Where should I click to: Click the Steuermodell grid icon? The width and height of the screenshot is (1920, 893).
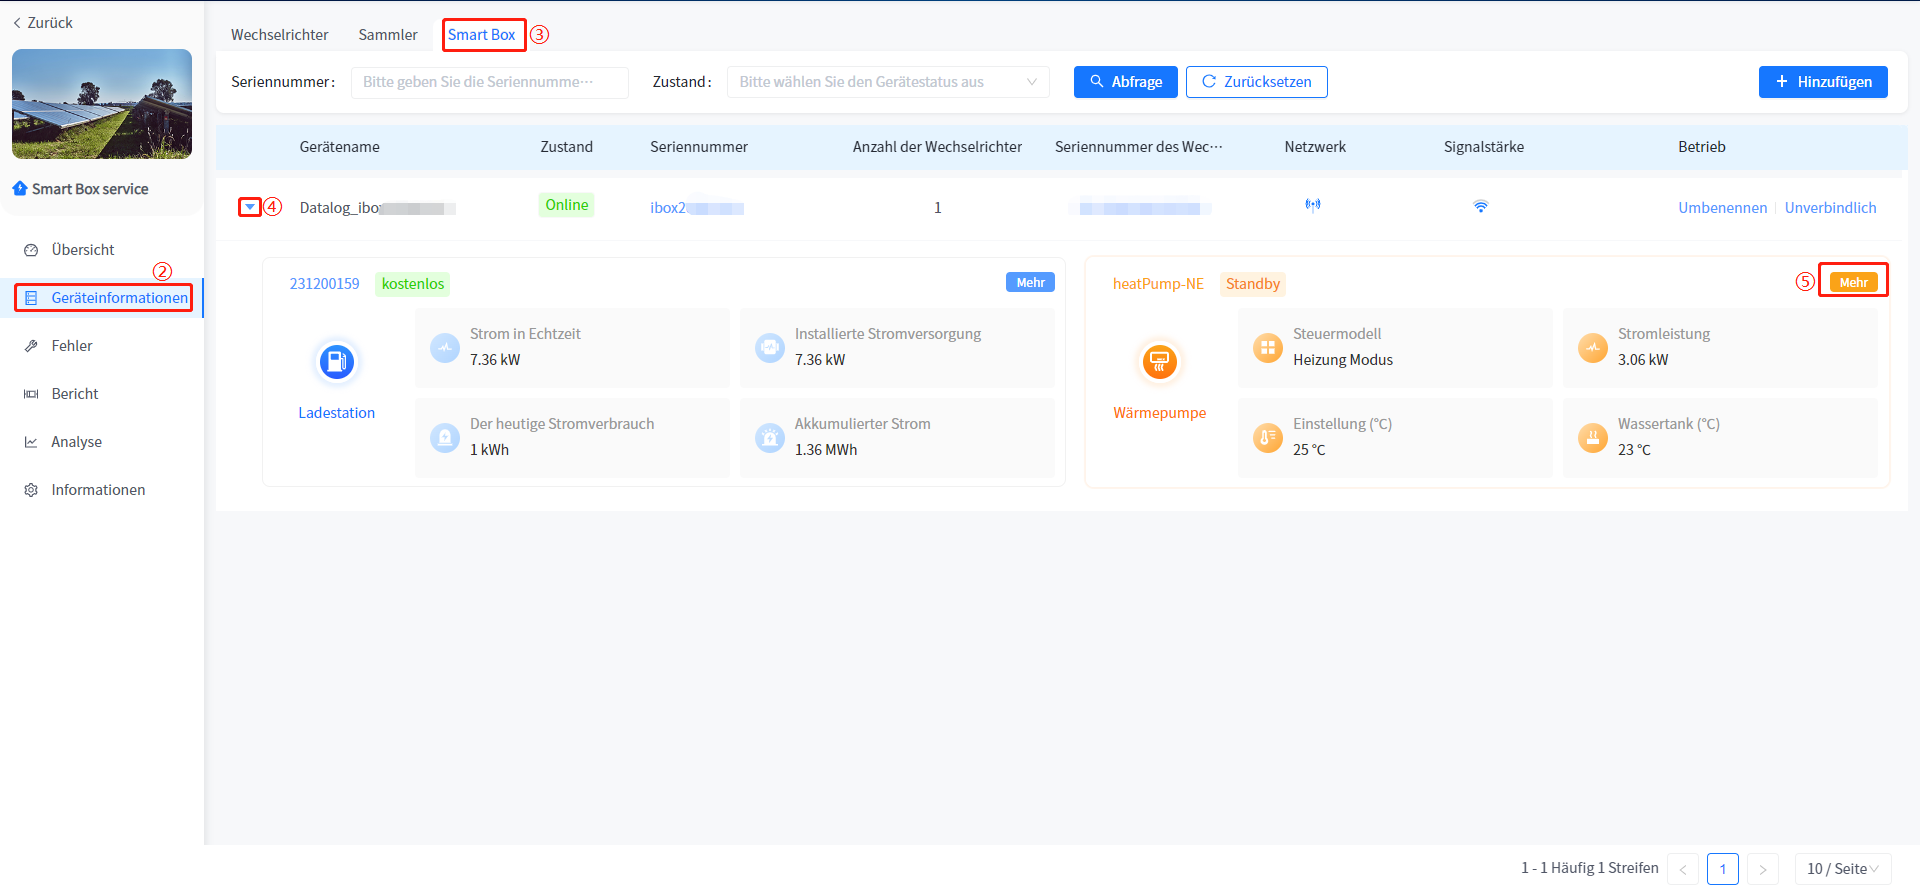[x=1268, y=348]
